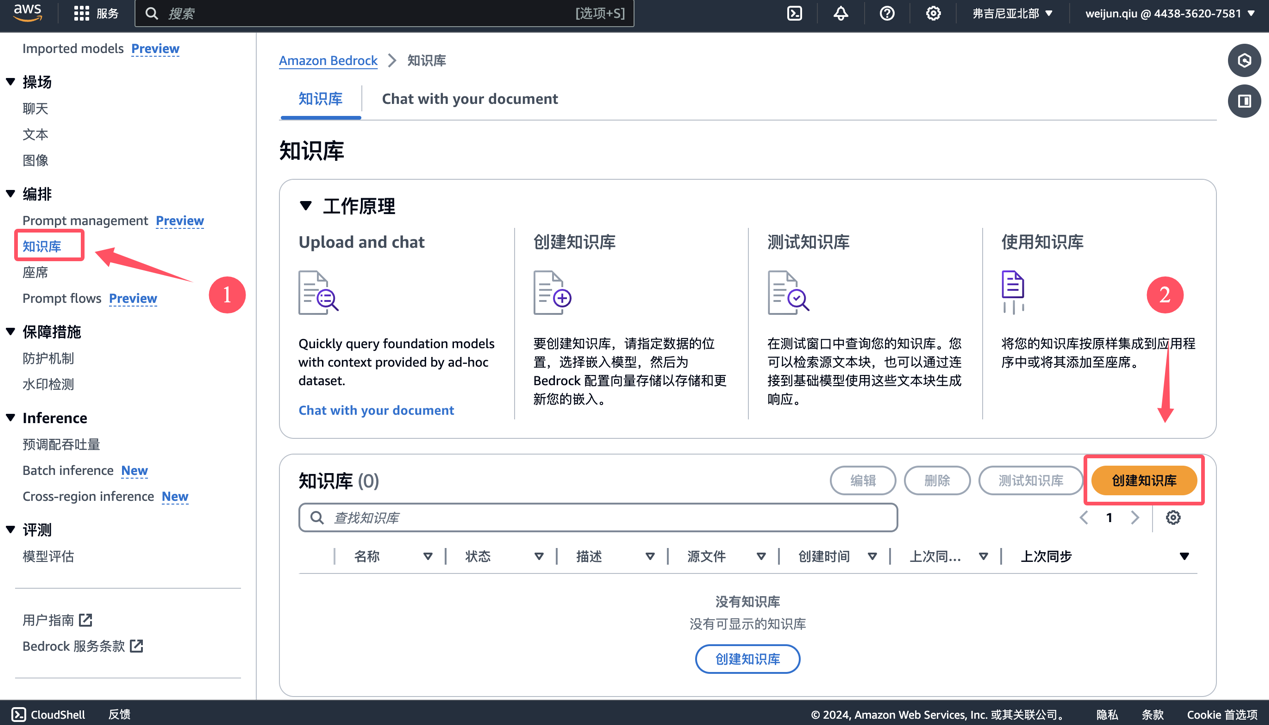Open 座席 in the sidebar
1269x725 pixels.
(35, 272)
